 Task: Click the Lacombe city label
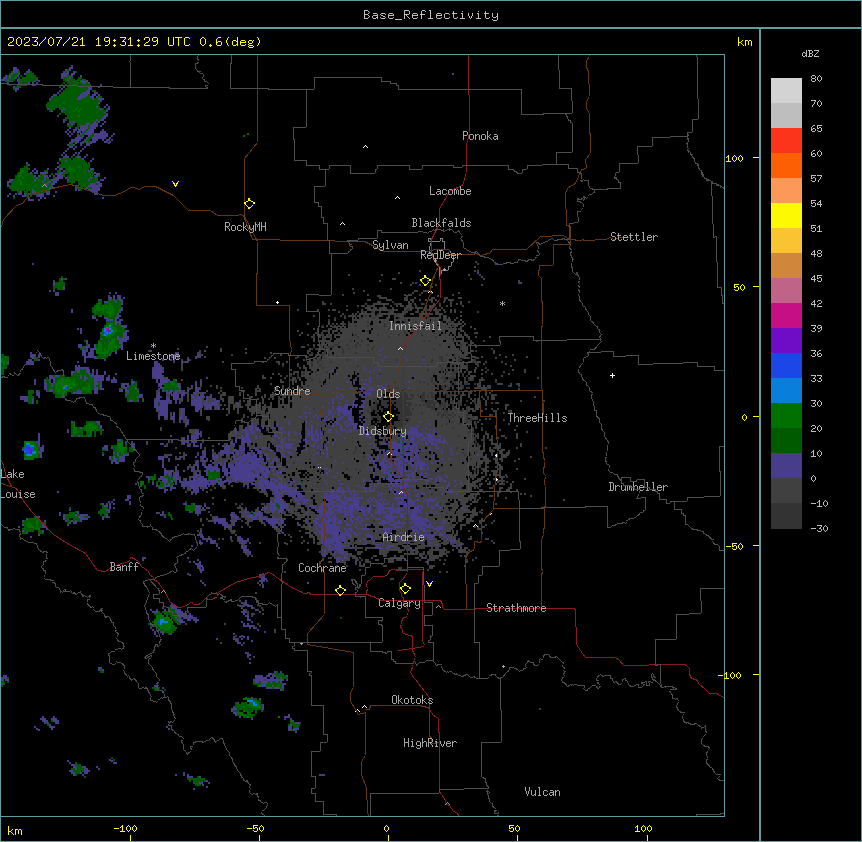450,191
